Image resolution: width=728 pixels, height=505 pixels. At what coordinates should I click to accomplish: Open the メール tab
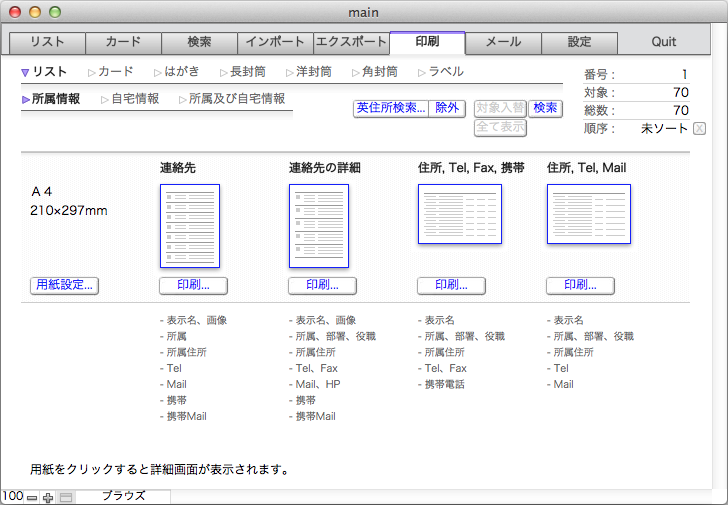click(x=503, y=42)
